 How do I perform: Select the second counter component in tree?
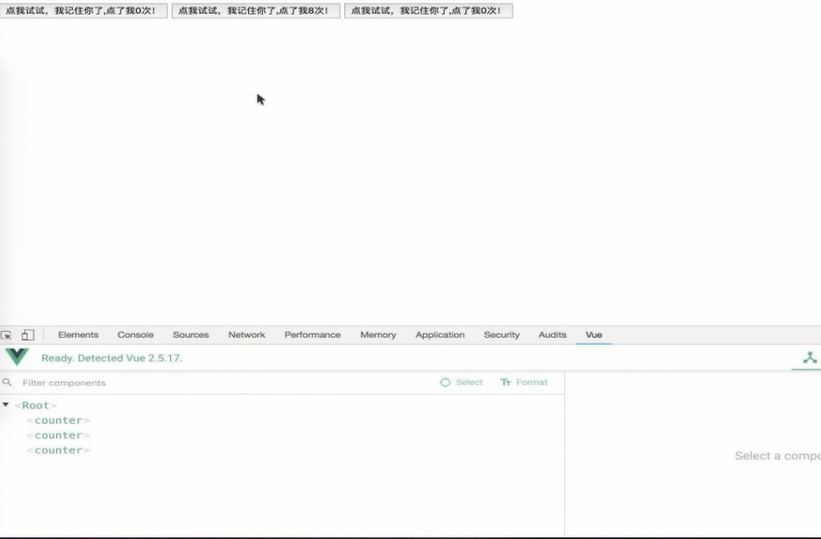pos(59,435)
